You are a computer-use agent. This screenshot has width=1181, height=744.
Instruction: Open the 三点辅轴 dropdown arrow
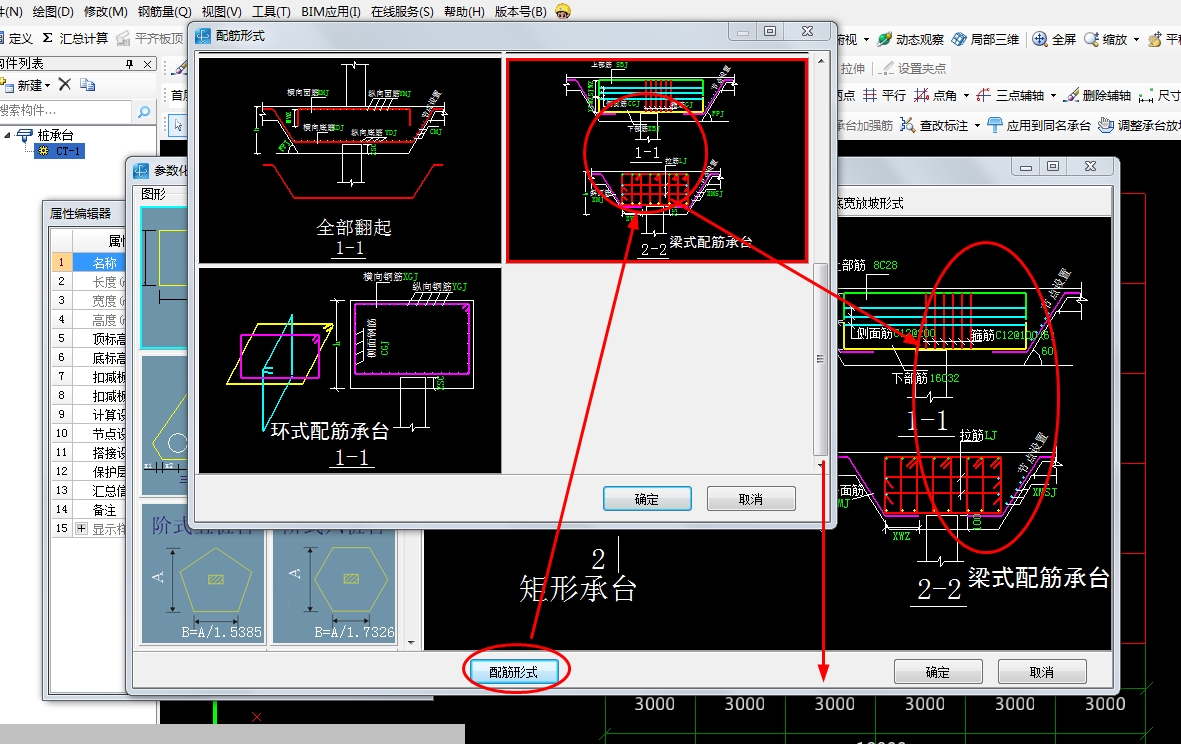[1053, 96]
